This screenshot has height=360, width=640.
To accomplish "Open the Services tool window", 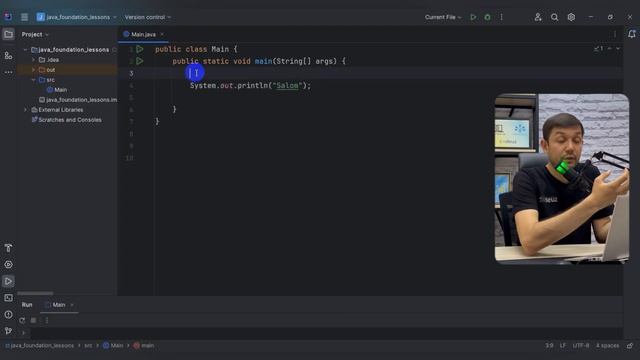I will pos(8,264).
